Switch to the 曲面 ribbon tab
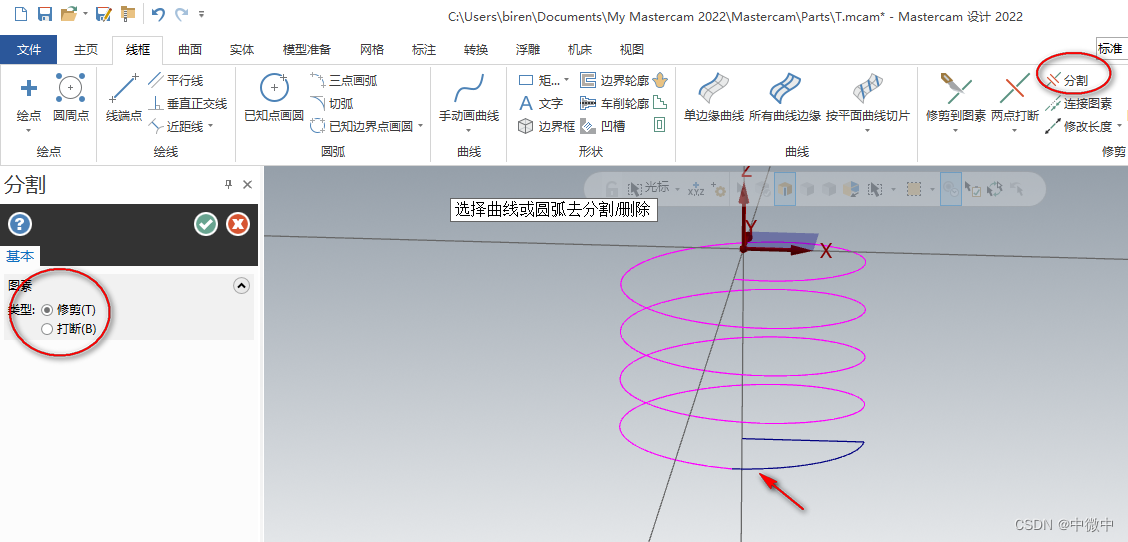Screen dimensions: 1128x542 coord(190,50)
